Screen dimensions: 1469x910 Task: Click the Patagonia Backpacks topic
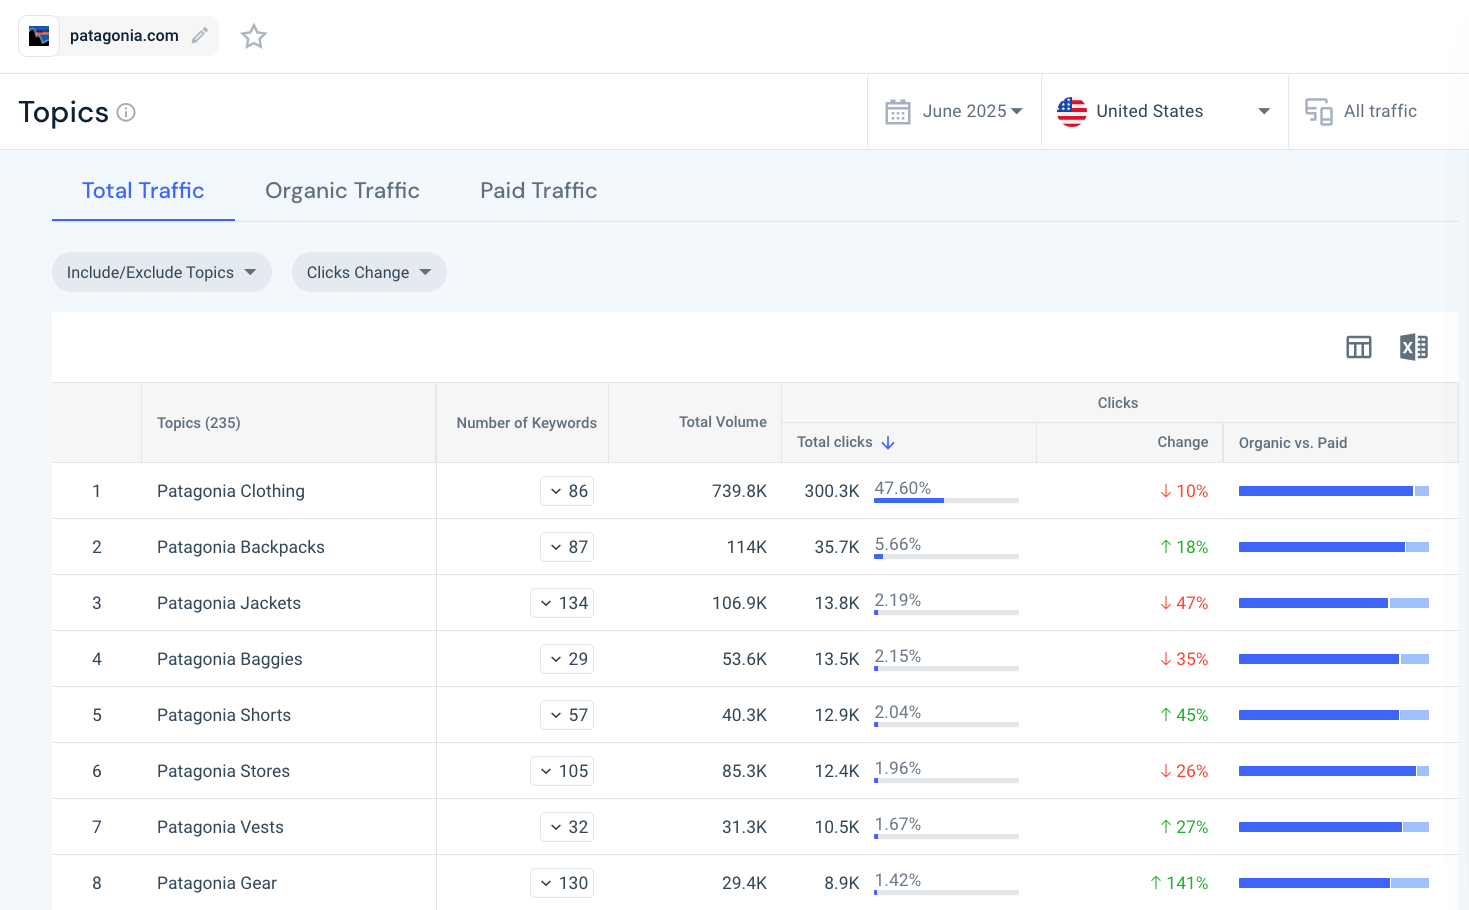[x=241, y=547]
